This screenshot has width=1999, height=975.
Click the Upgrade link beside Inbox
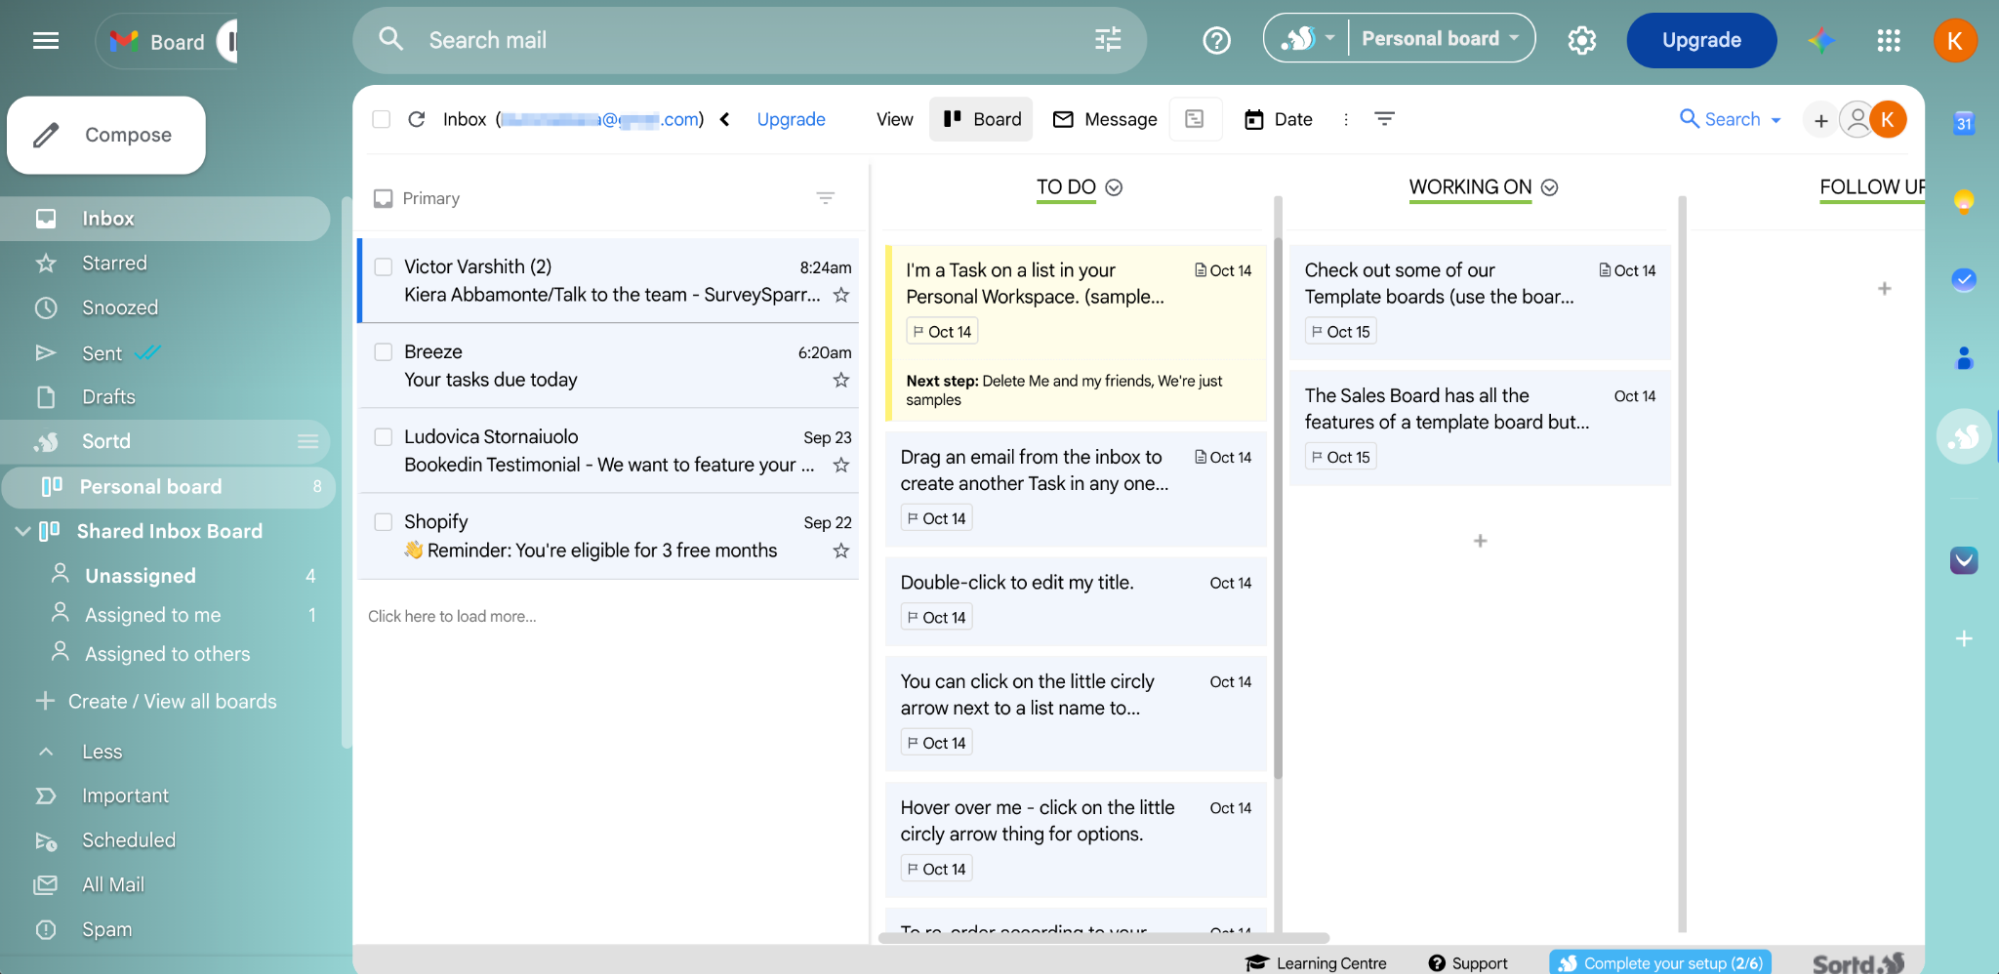coord(791,119)
